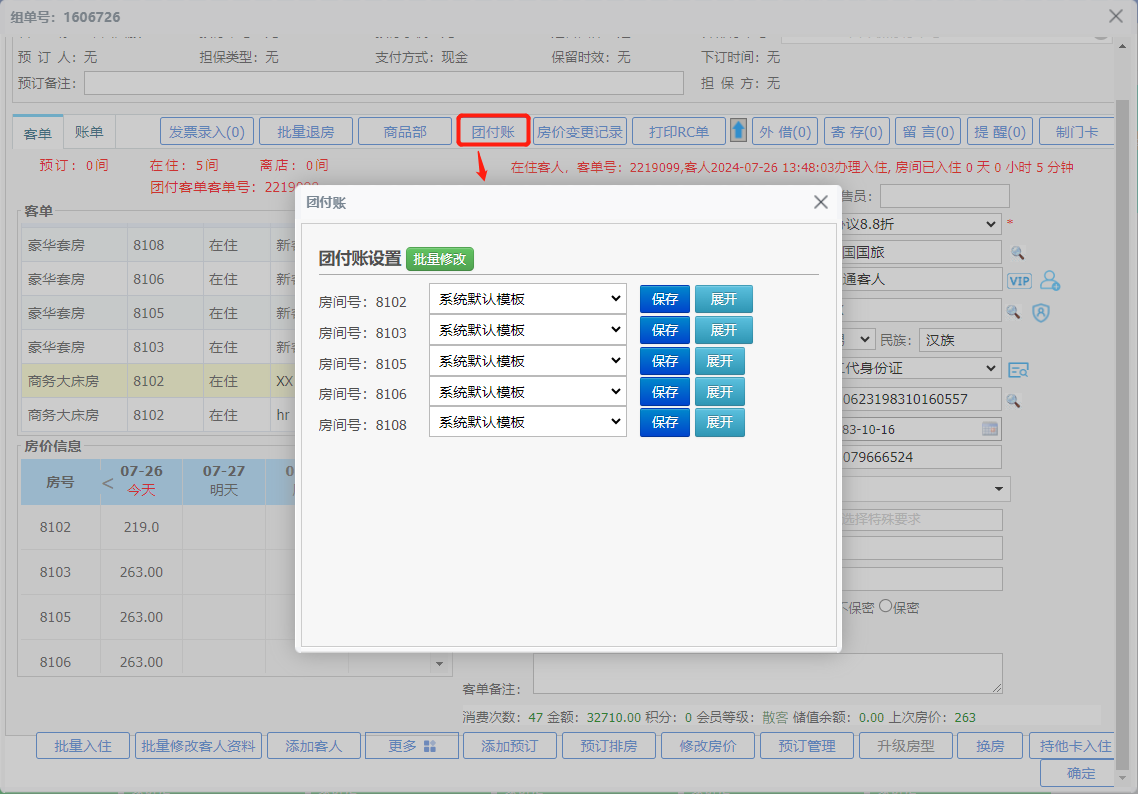Expand room price table dropdown arrow

pos(439,663)
